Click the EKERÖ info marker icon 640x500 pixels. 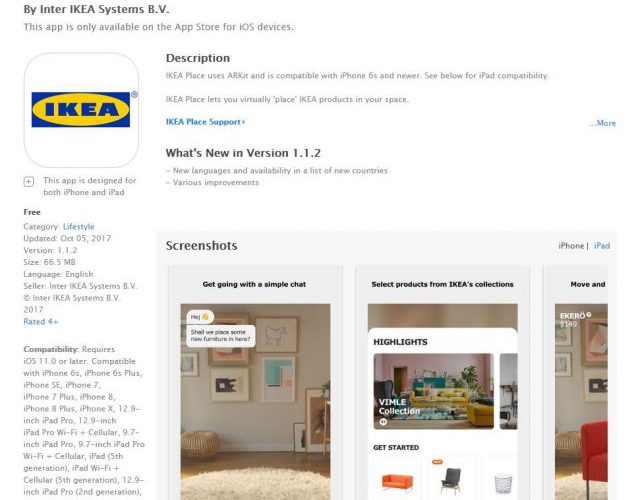coord(589,315)
